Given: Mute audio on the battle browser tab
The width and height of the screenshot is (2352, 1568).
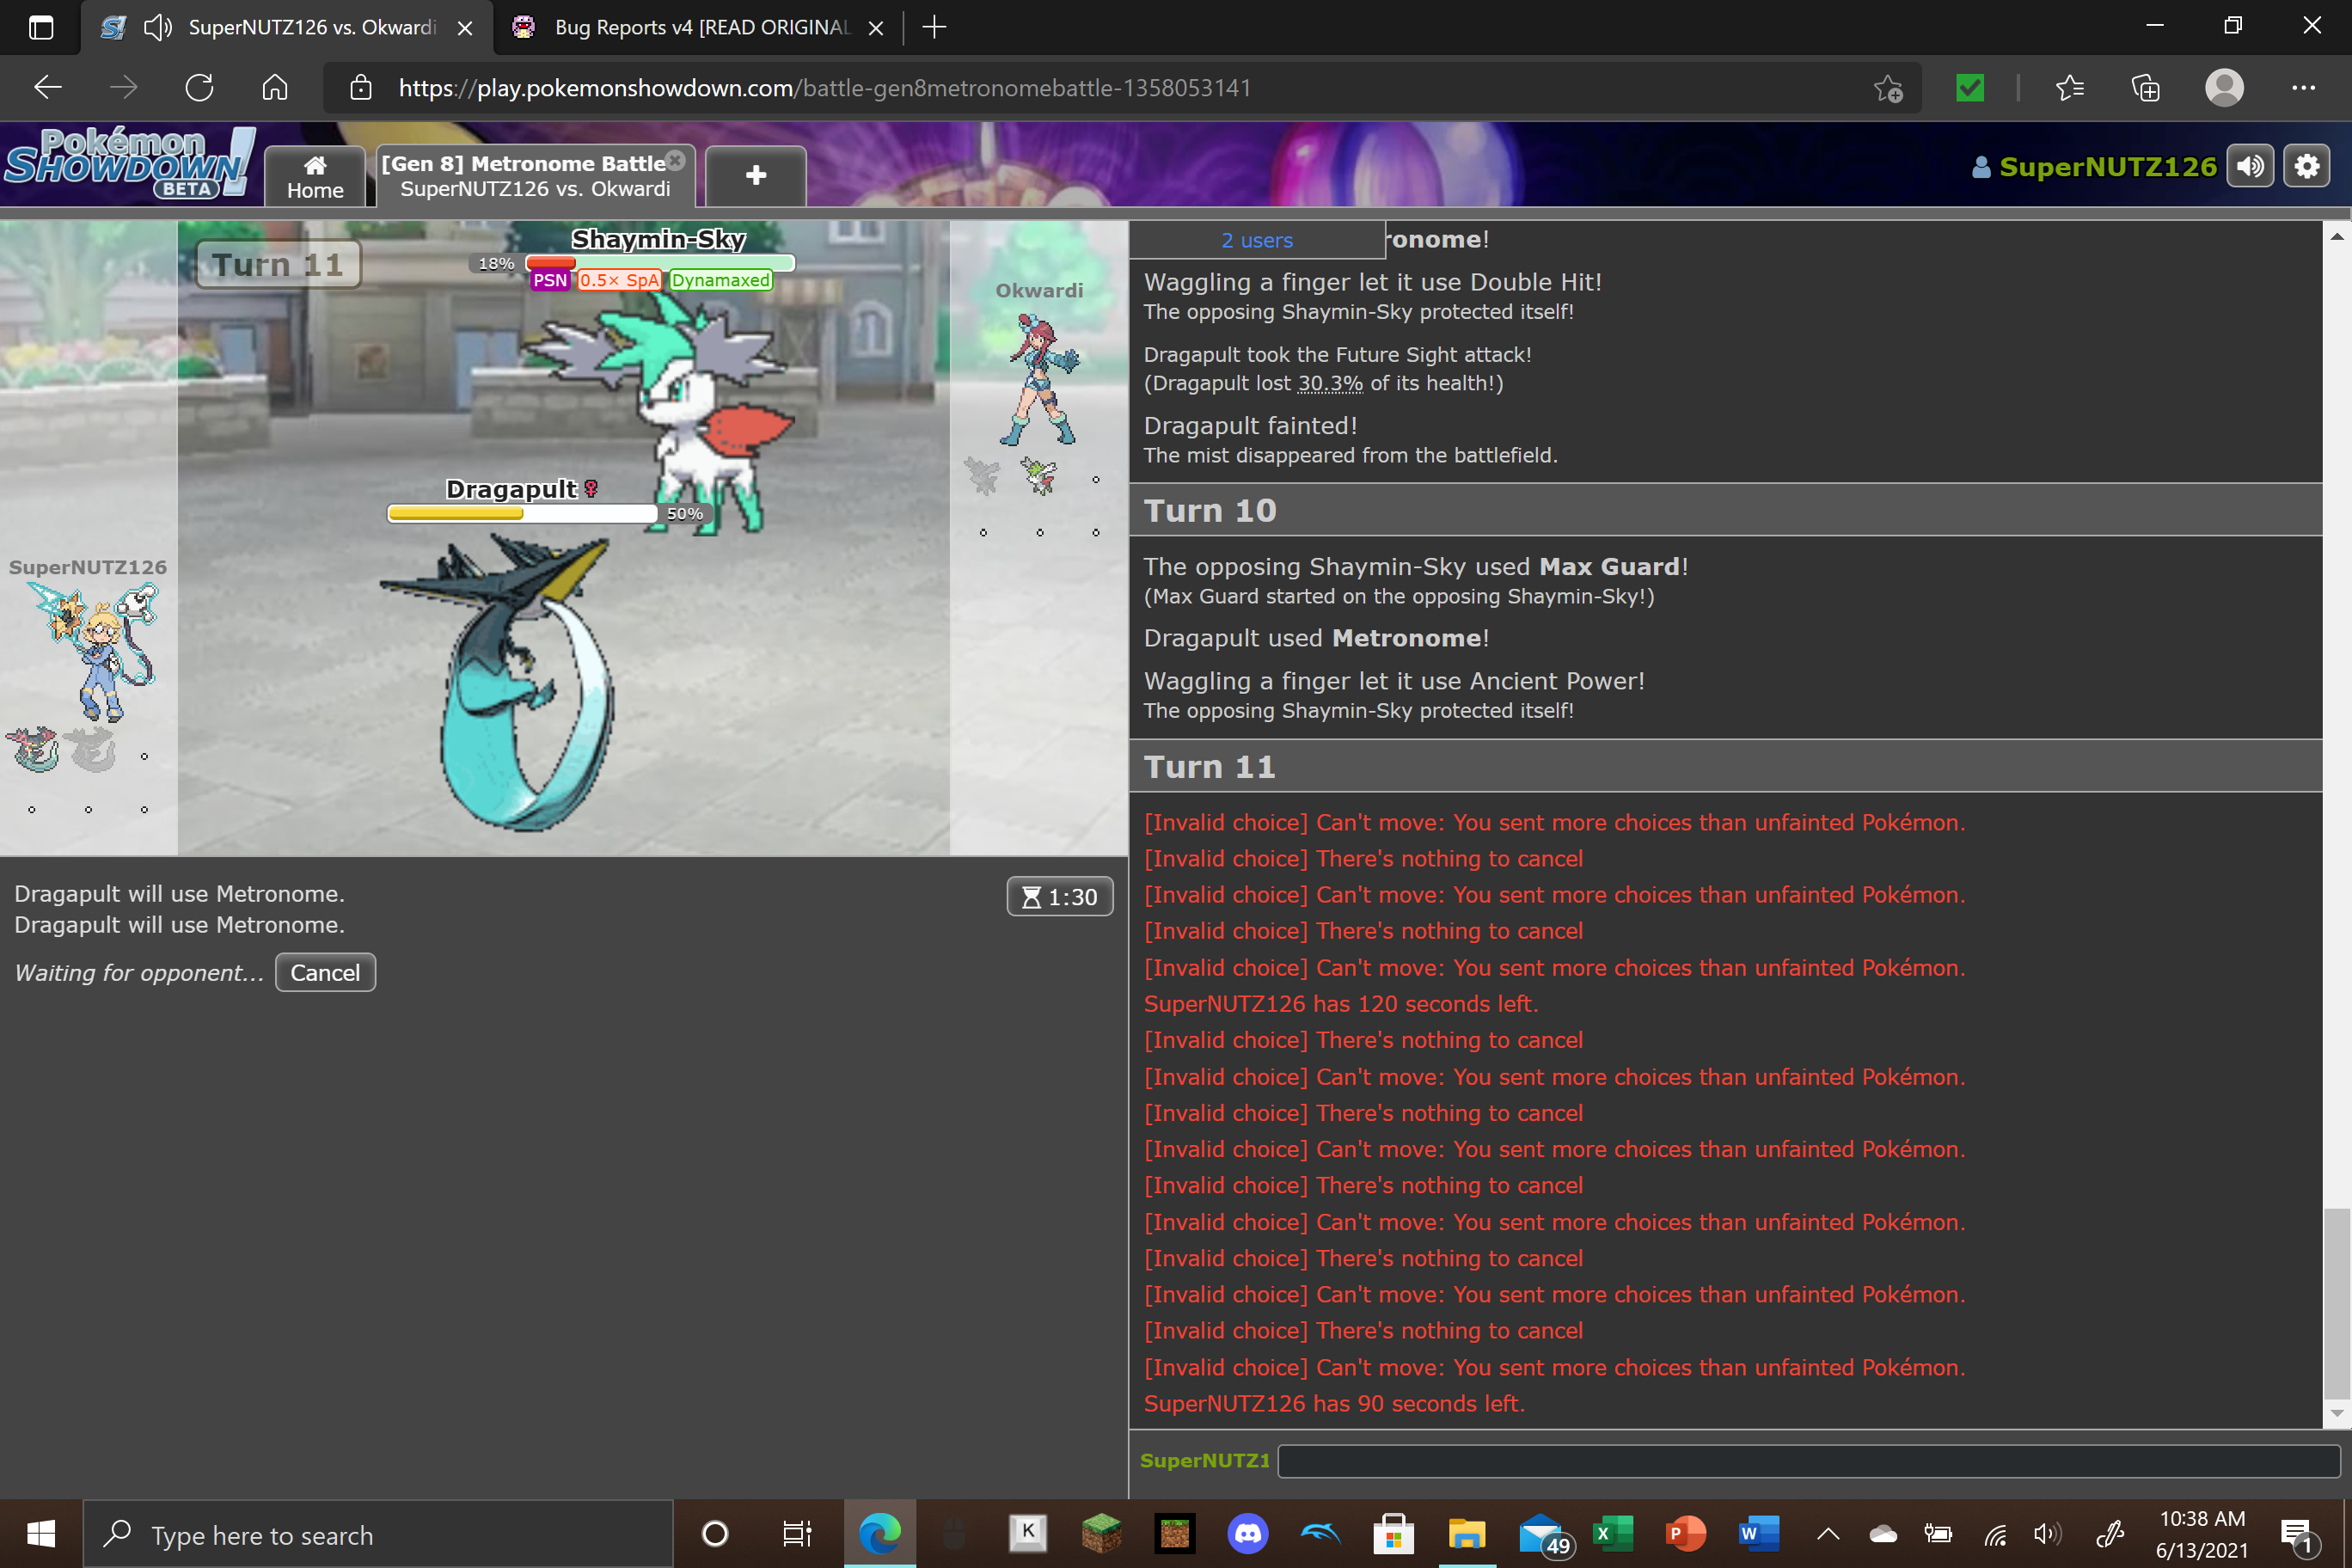Looking at the screenshot, I should pyautogui.click(x=158, y=27).
